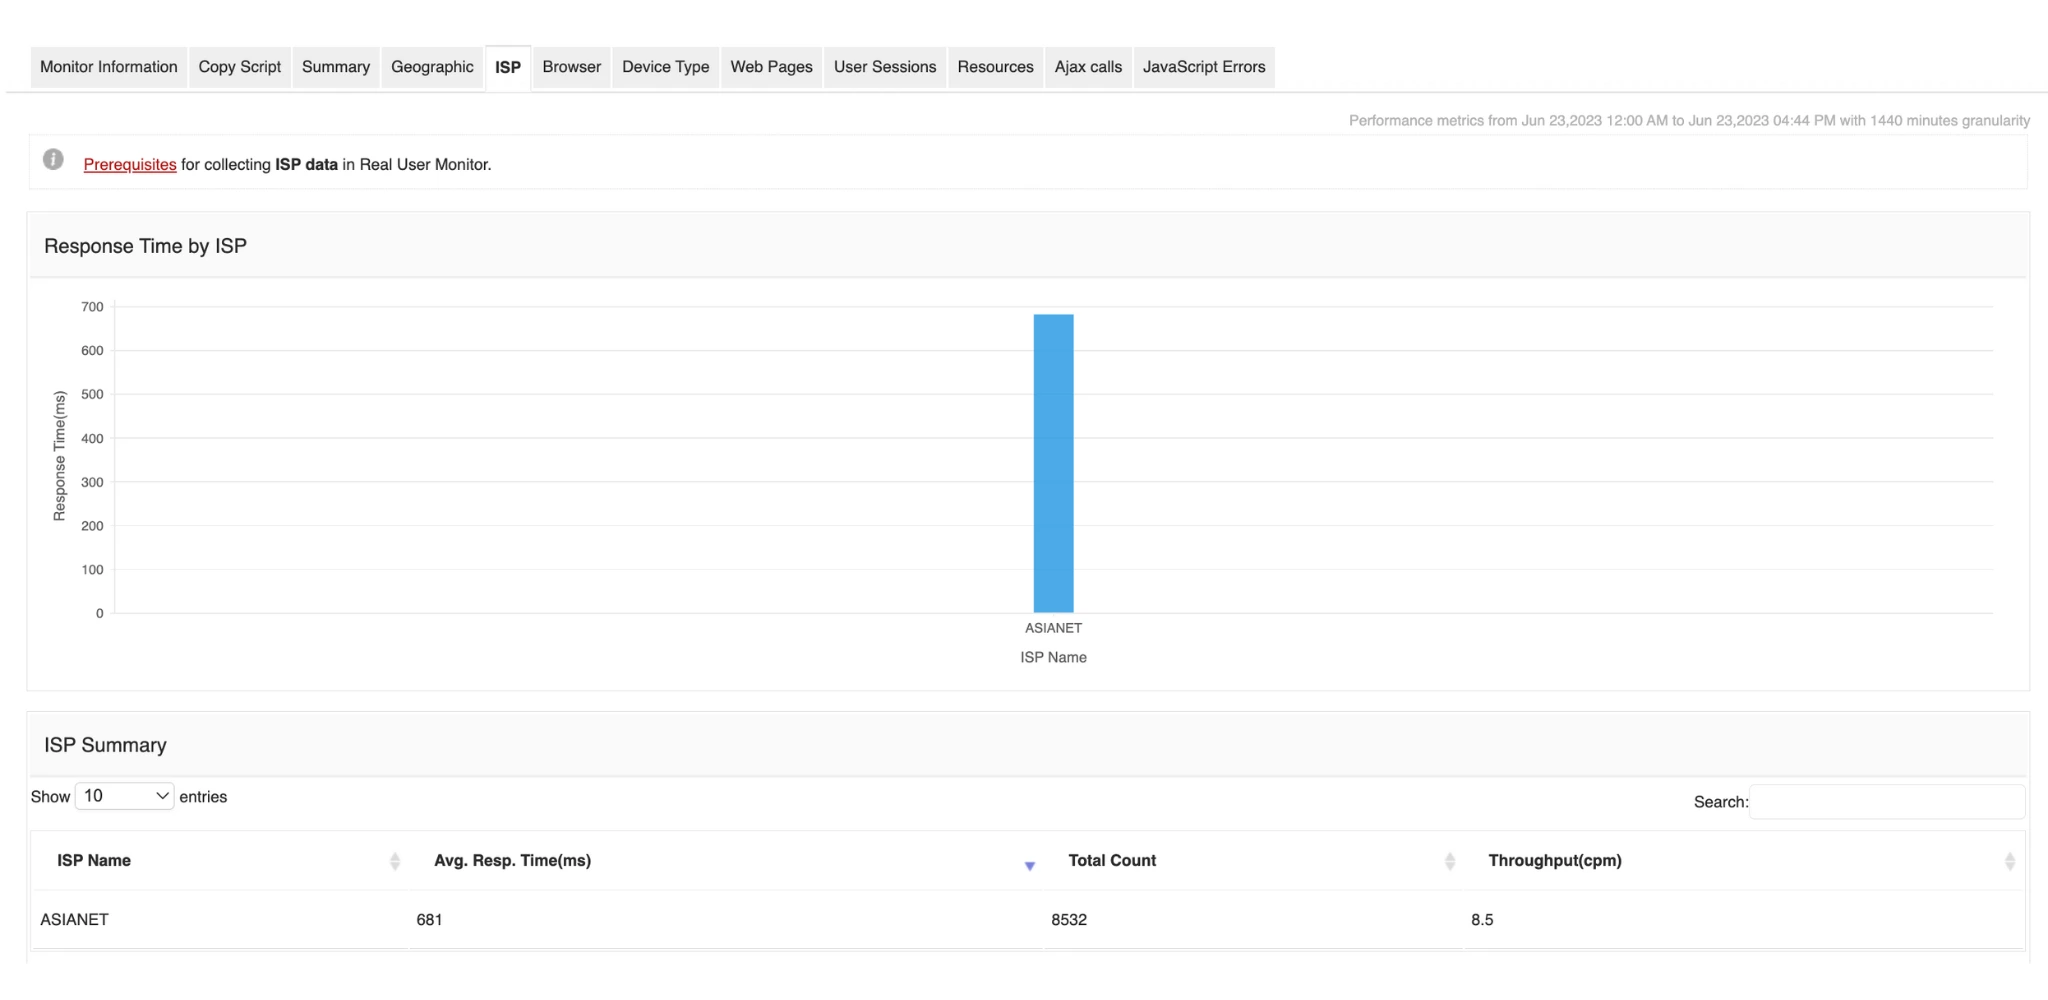
Task: Open the Summary tab
Action: [x=336, y=67]
